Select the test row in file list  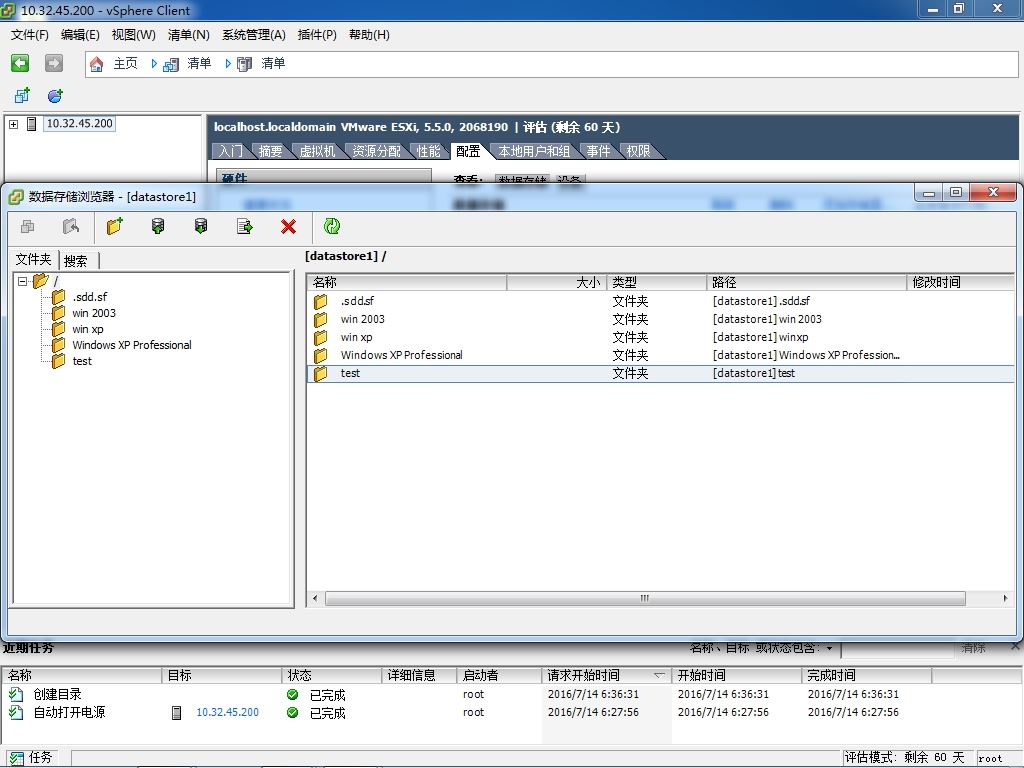coord(660,374)
